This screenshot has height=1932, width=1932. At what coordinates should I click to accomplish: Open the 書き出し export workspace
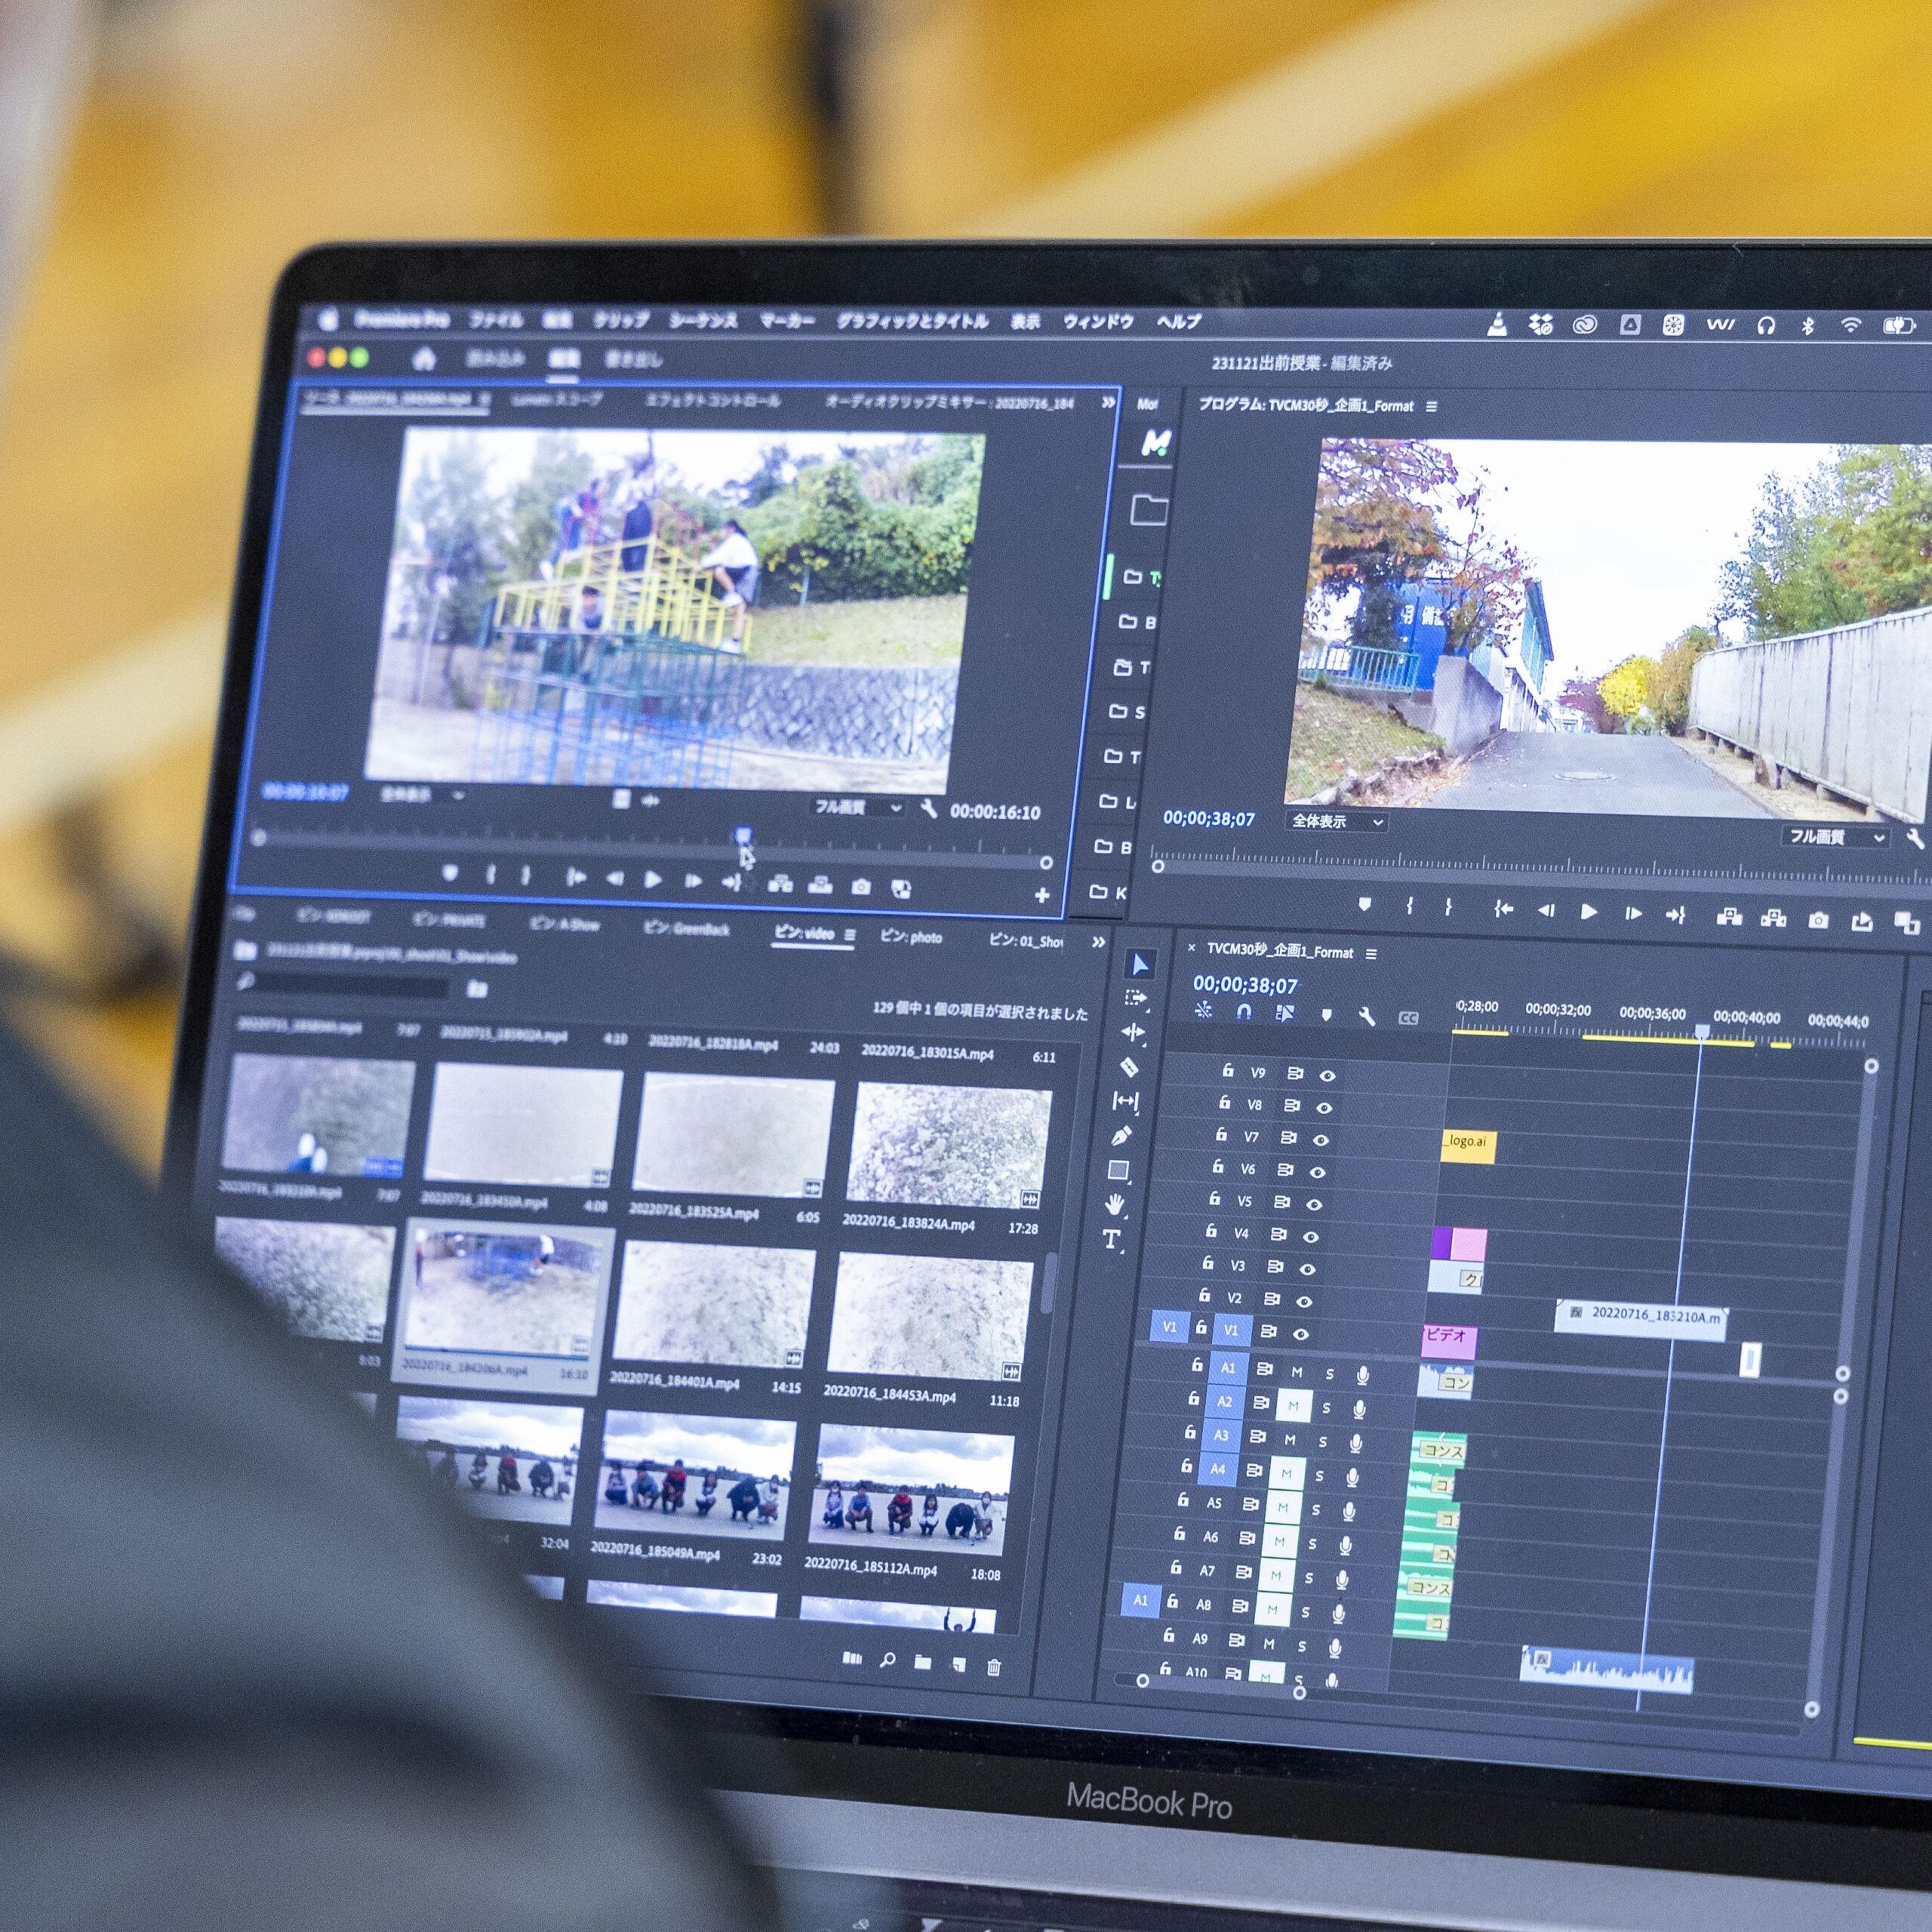click(633, 359)
